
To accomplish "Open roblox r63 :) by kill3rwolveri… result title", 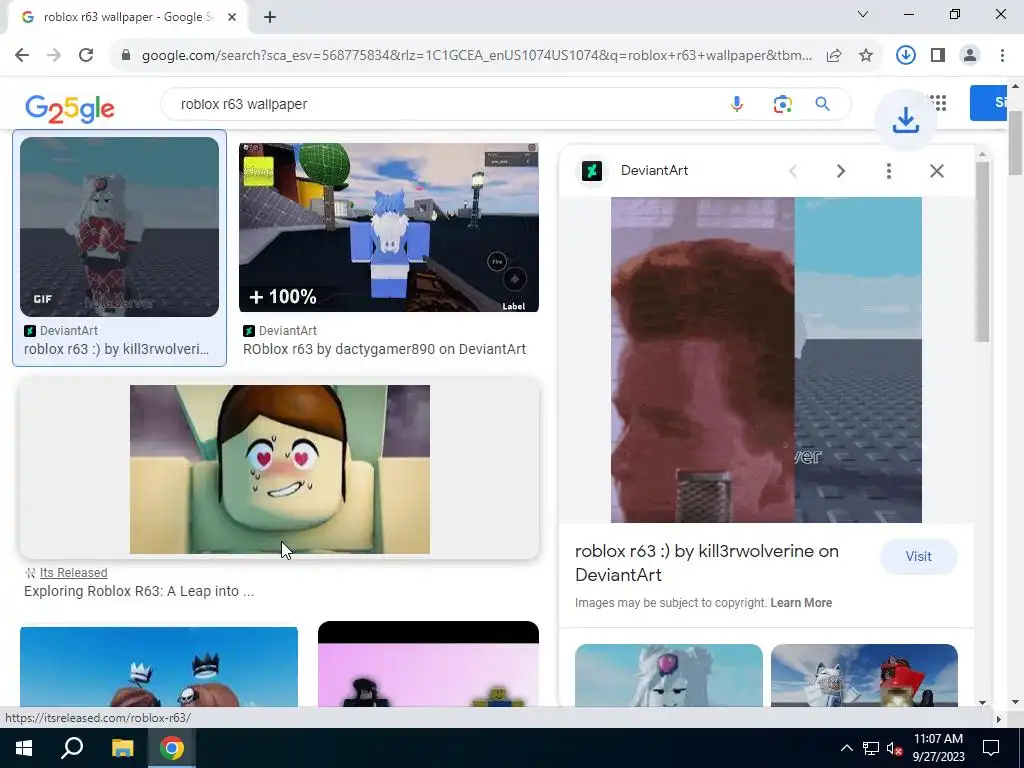I will point(116,349).
